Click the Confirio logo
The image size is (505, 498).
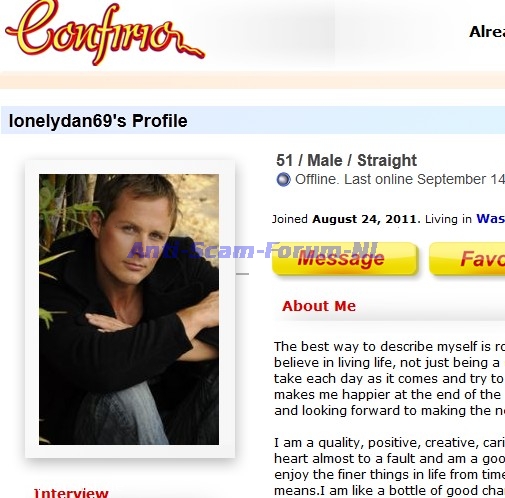click(105, 32)
